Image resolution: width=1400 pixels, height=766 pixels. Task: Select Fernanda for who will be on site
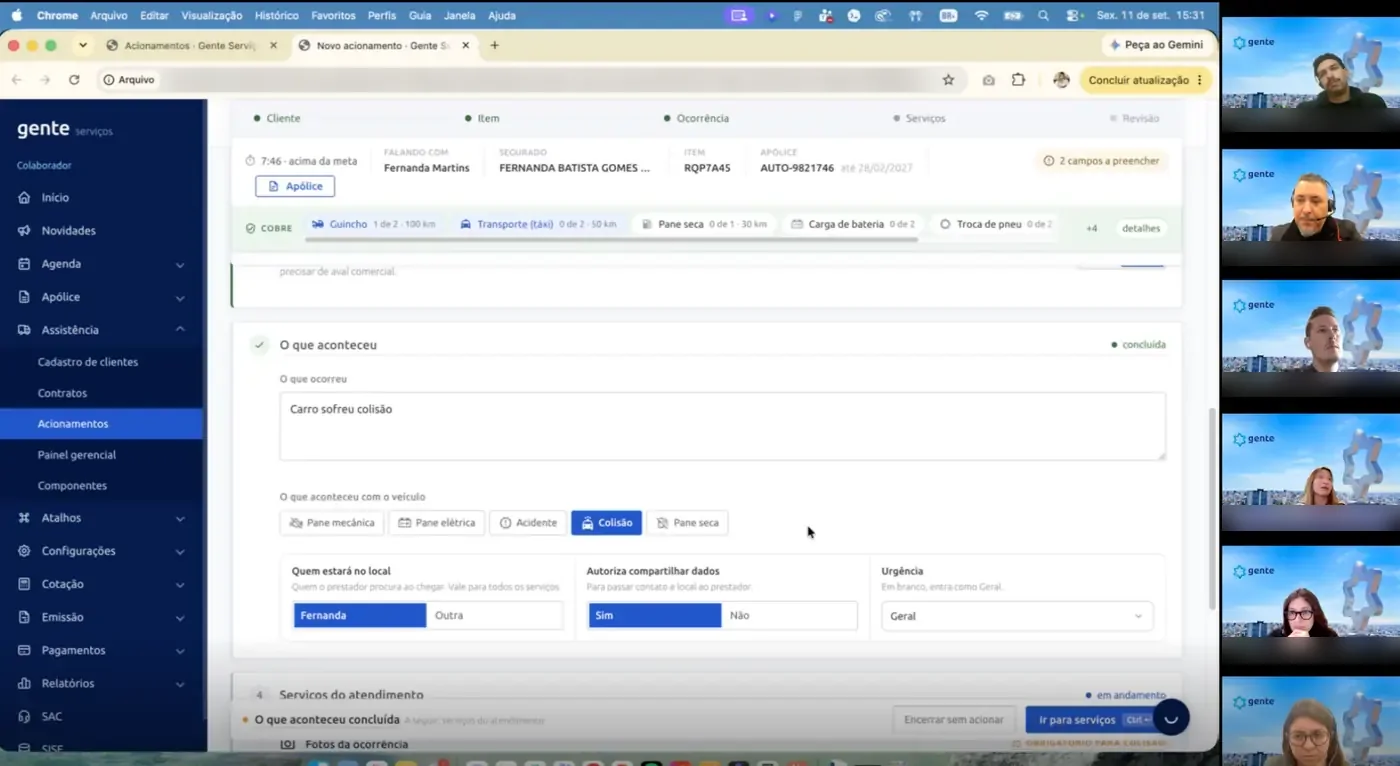(x=360, y=615)
